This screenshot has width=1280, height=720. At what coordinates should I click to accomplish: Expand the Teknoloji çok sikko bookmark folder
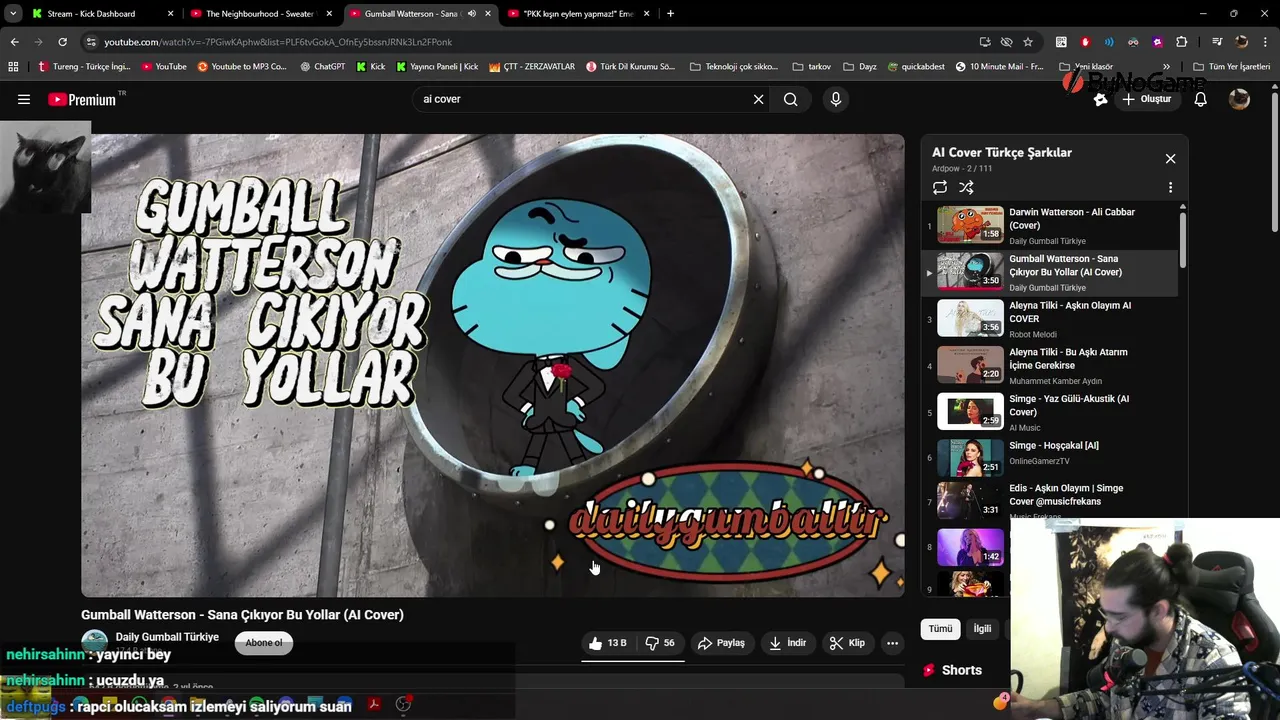click(734, 67)
